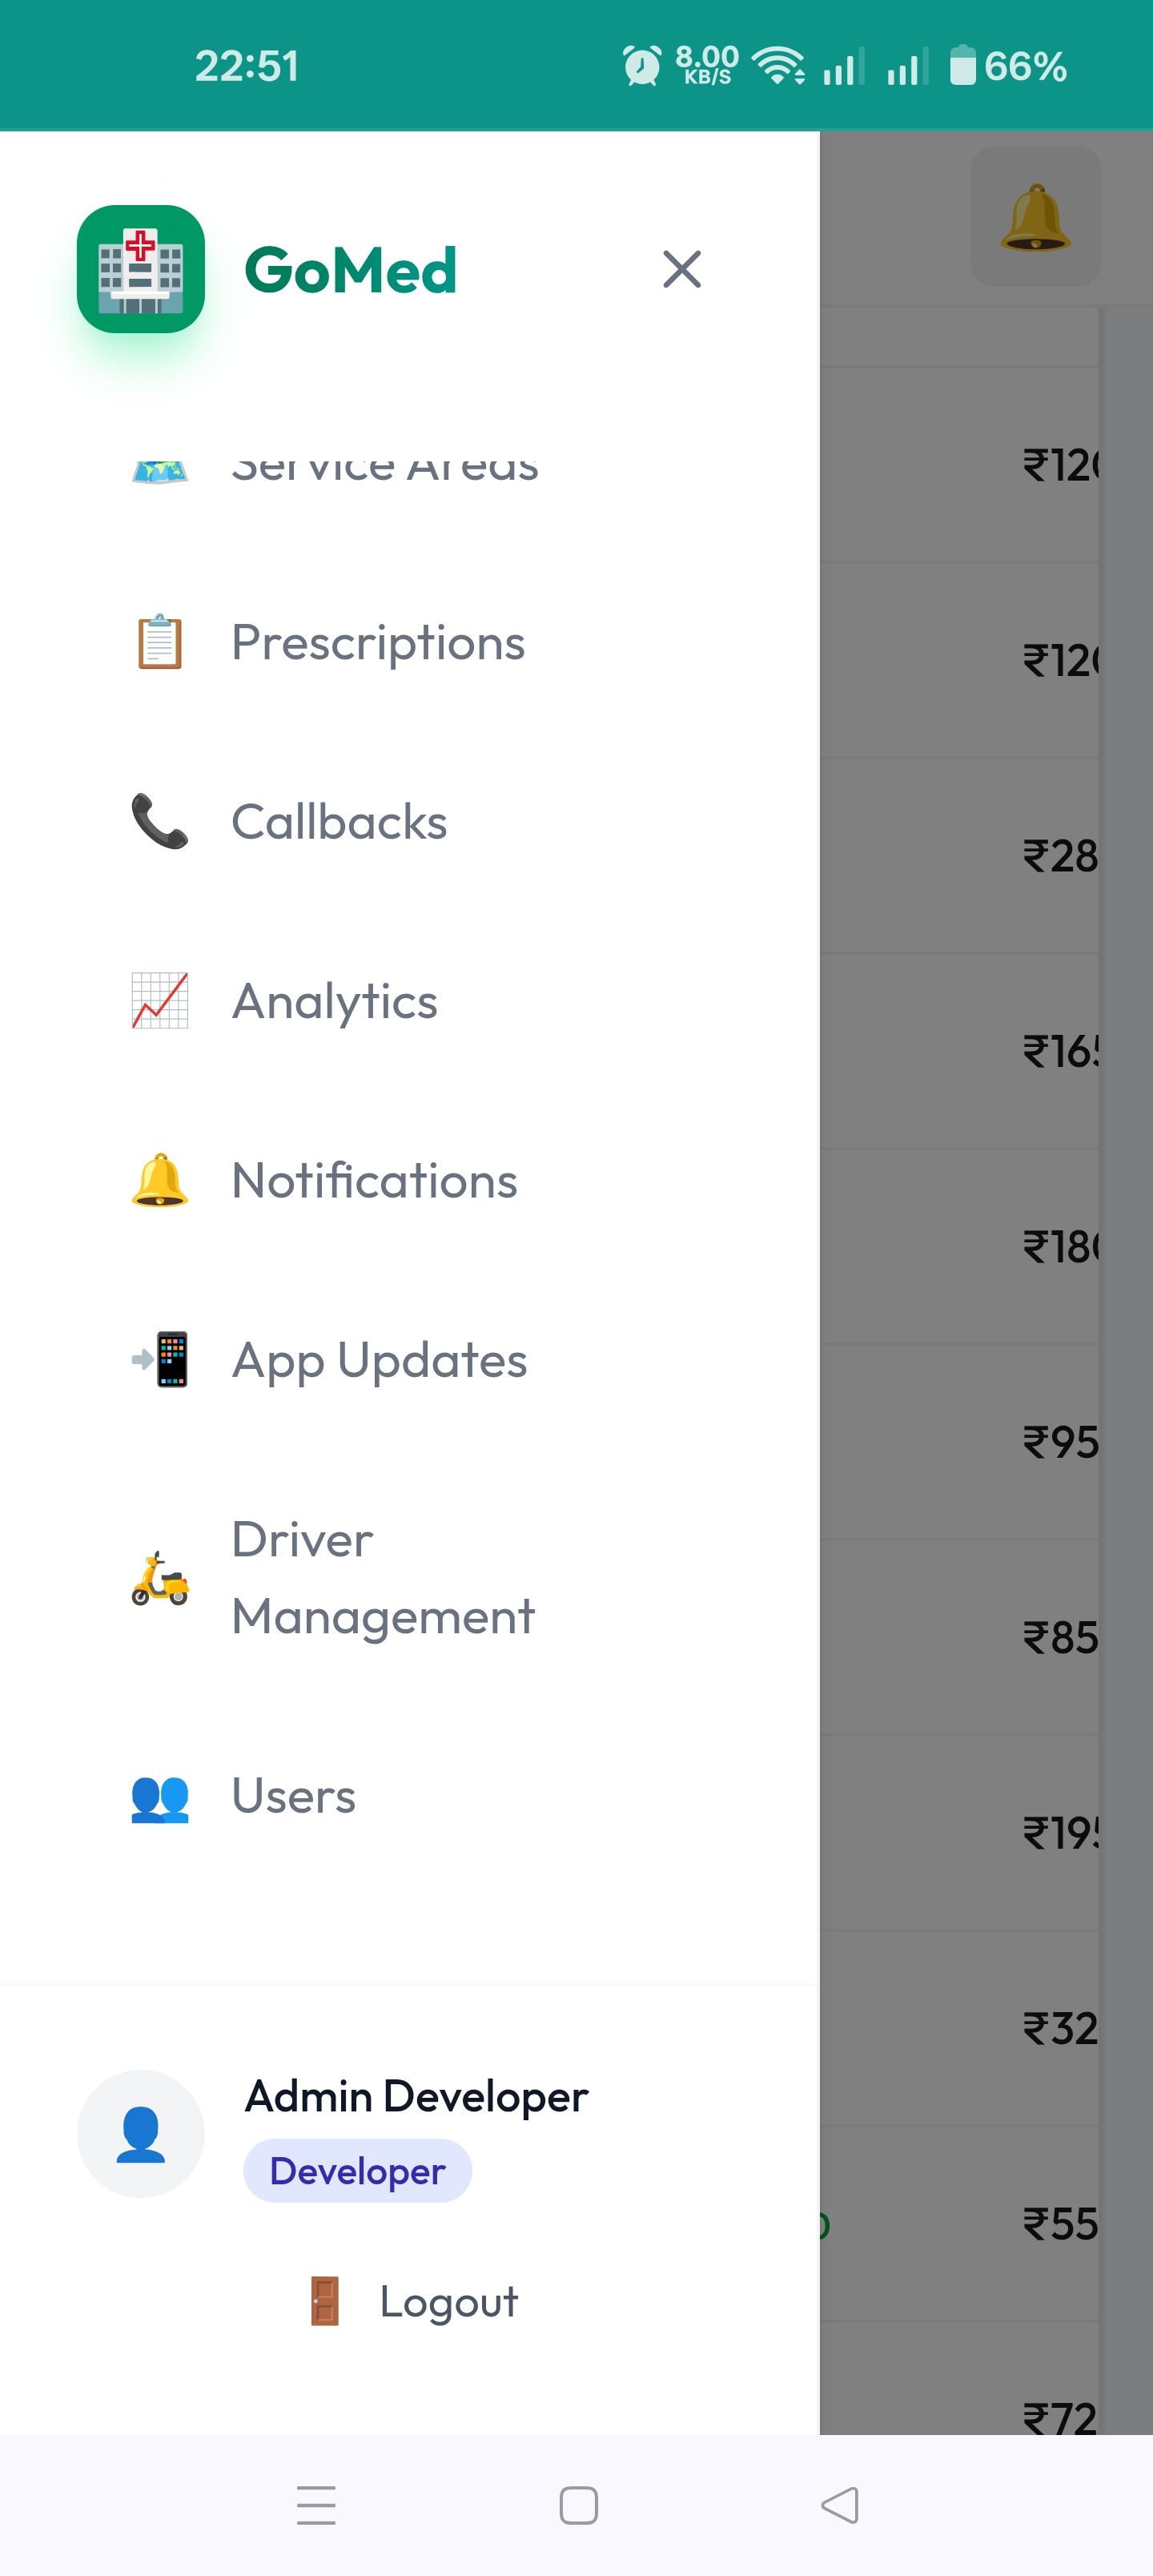The height and width of the screenshot is (2576, 1153).
Task: Tap the Admin Developer profile avatar
Action: 141,2133
